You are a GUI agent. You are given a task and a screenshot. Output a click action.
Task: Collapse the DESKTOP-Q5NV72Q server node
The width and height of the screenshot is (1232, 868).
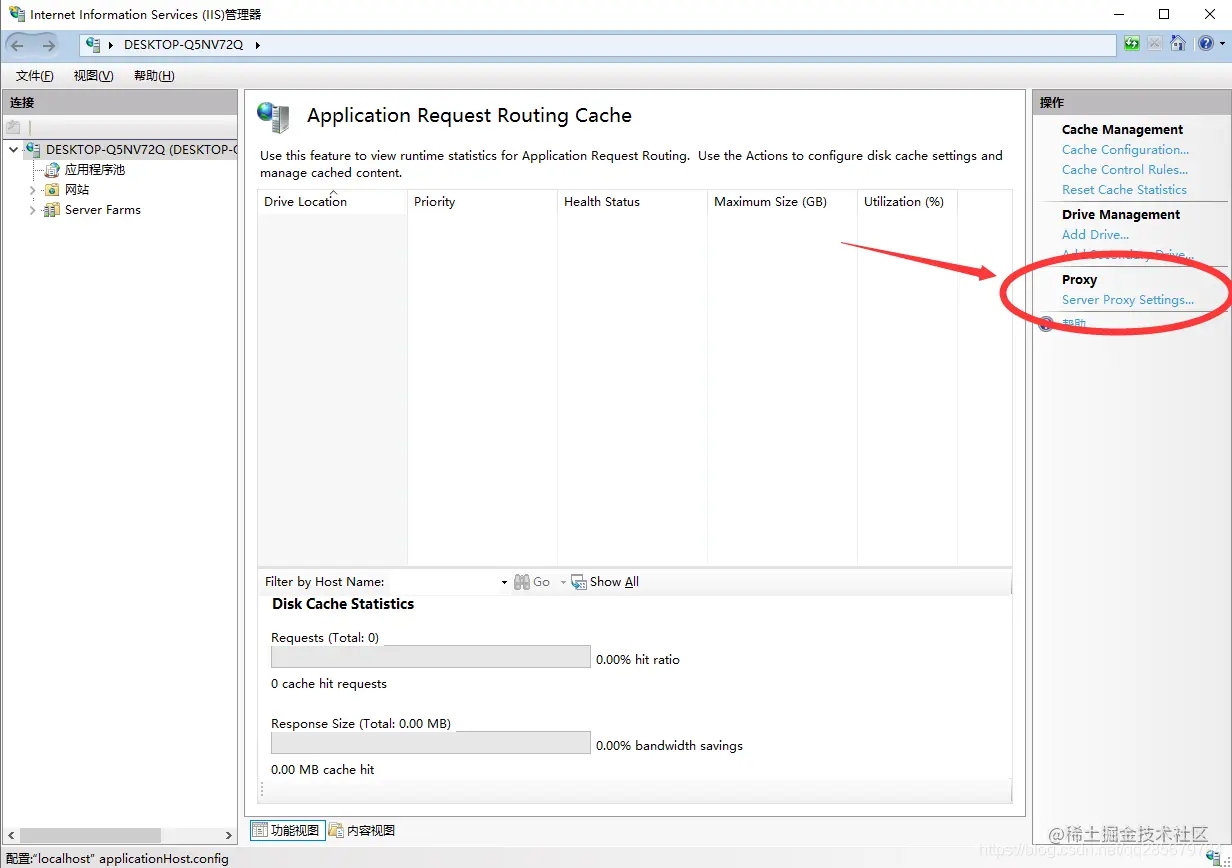13,150
